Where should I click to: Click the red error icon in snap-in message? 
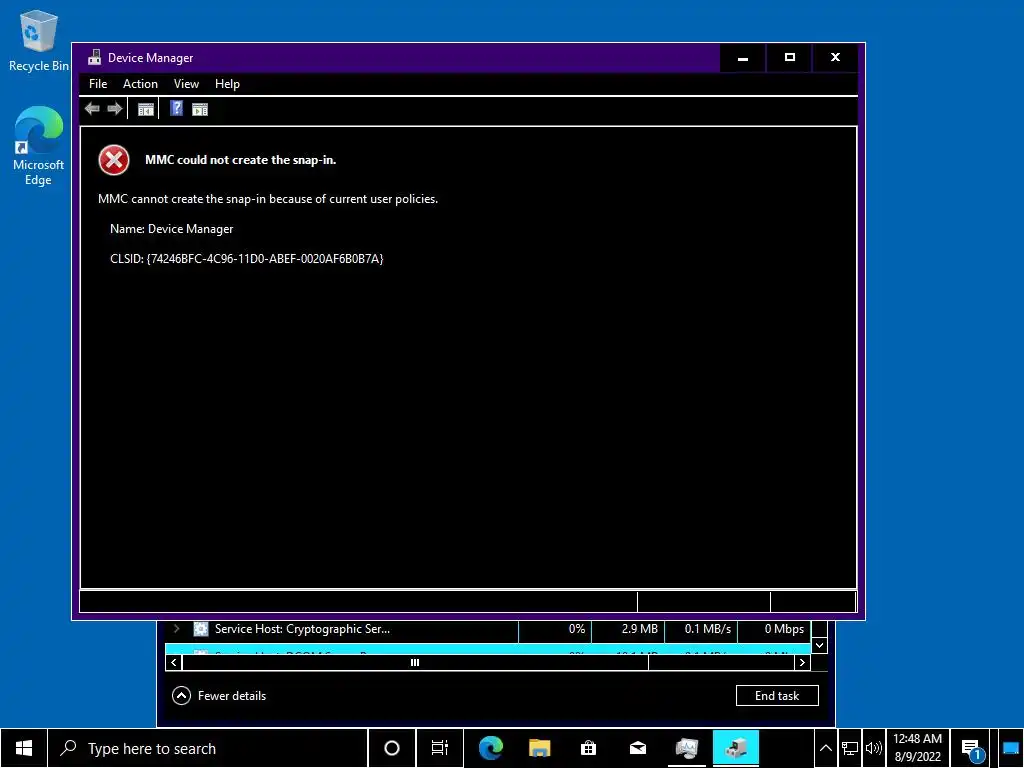click(114, 160)
